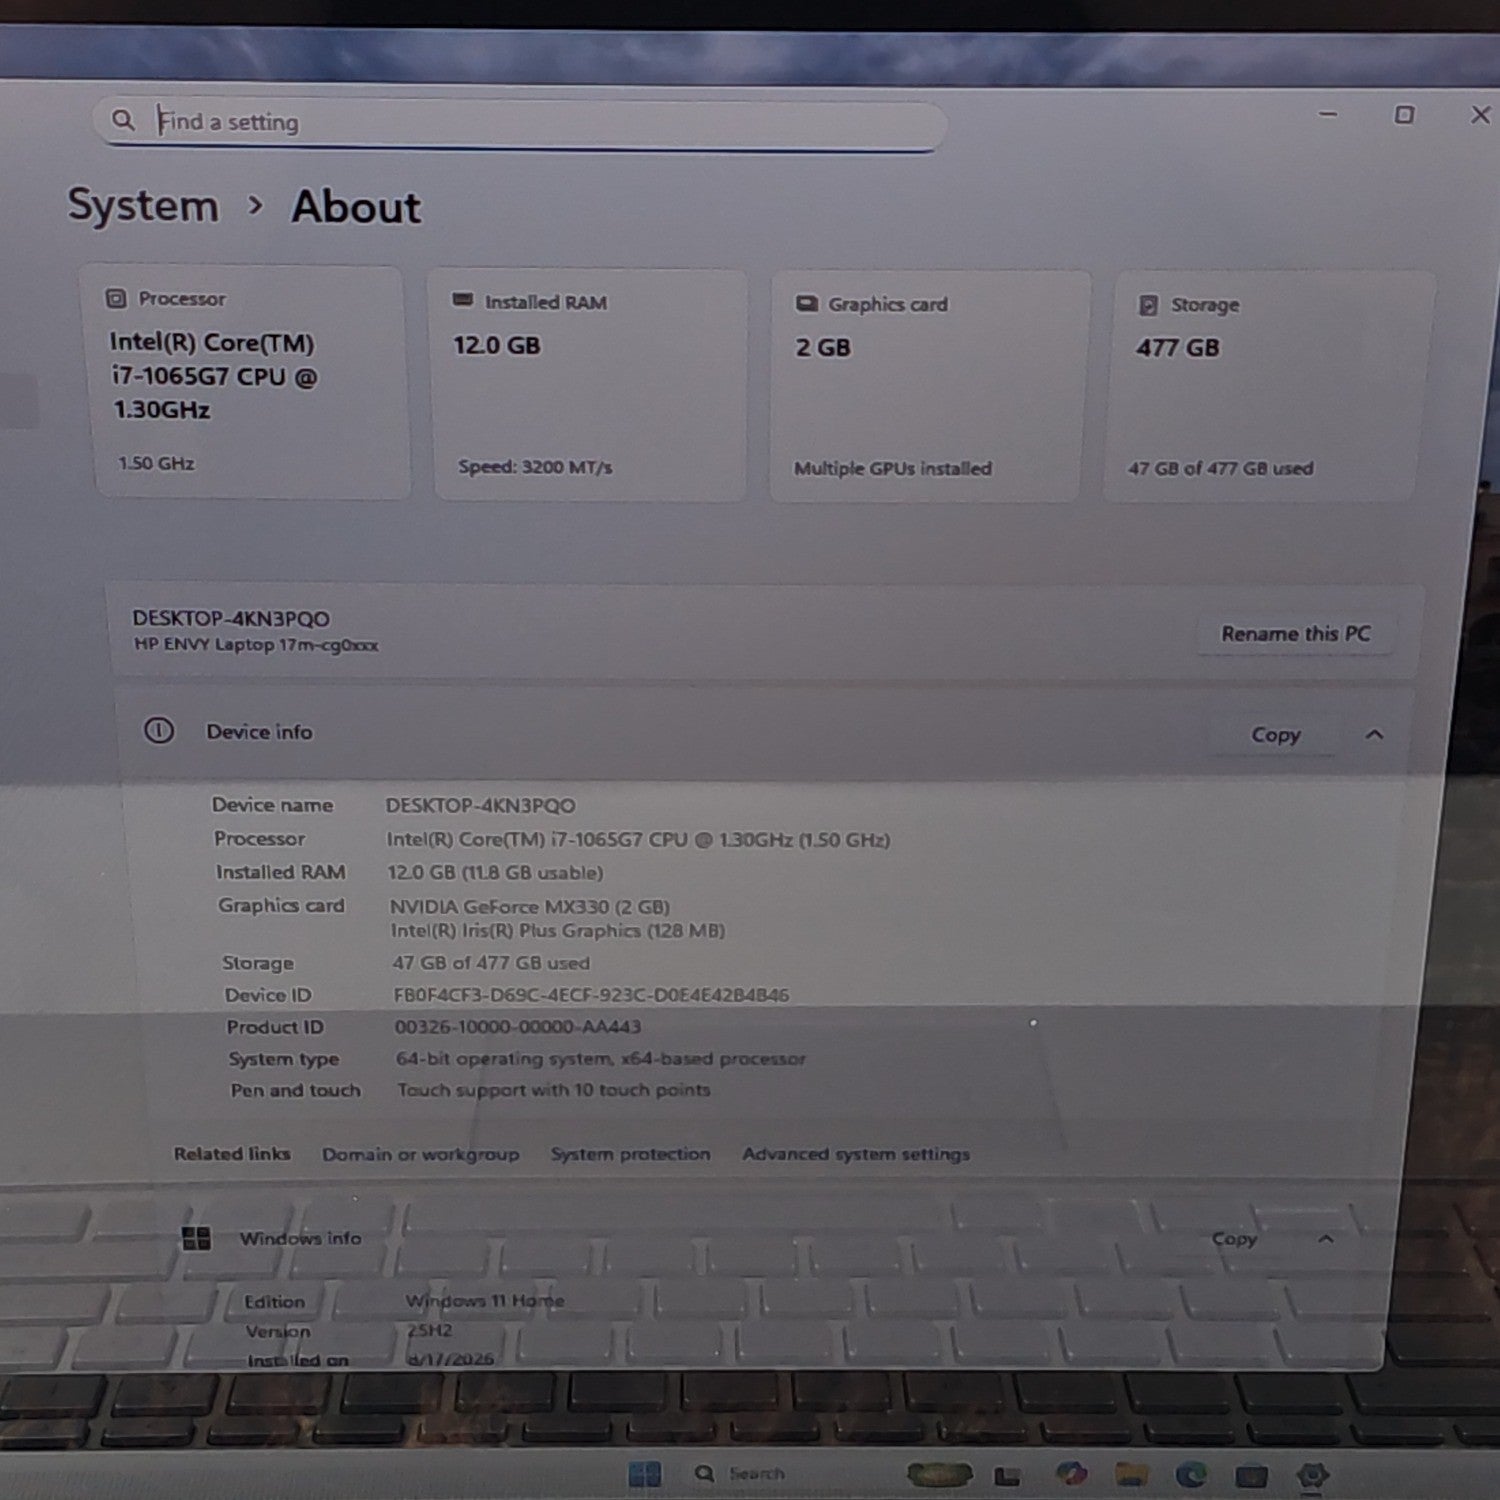Click the Intel(R) Iris(R) Plus Graphics entry
Screen dimensions: 1500x1500
(x=557, y=931)
